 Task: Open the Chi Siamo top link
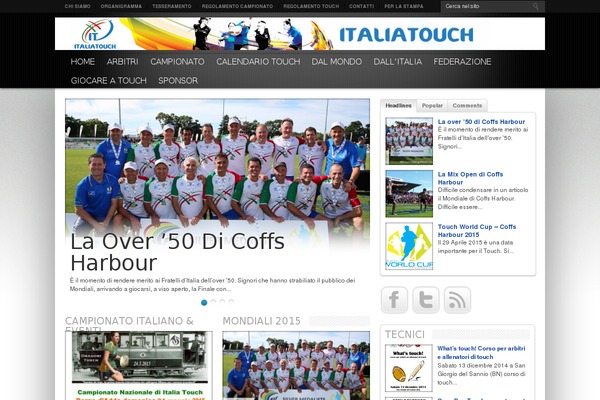click(77, 6)
